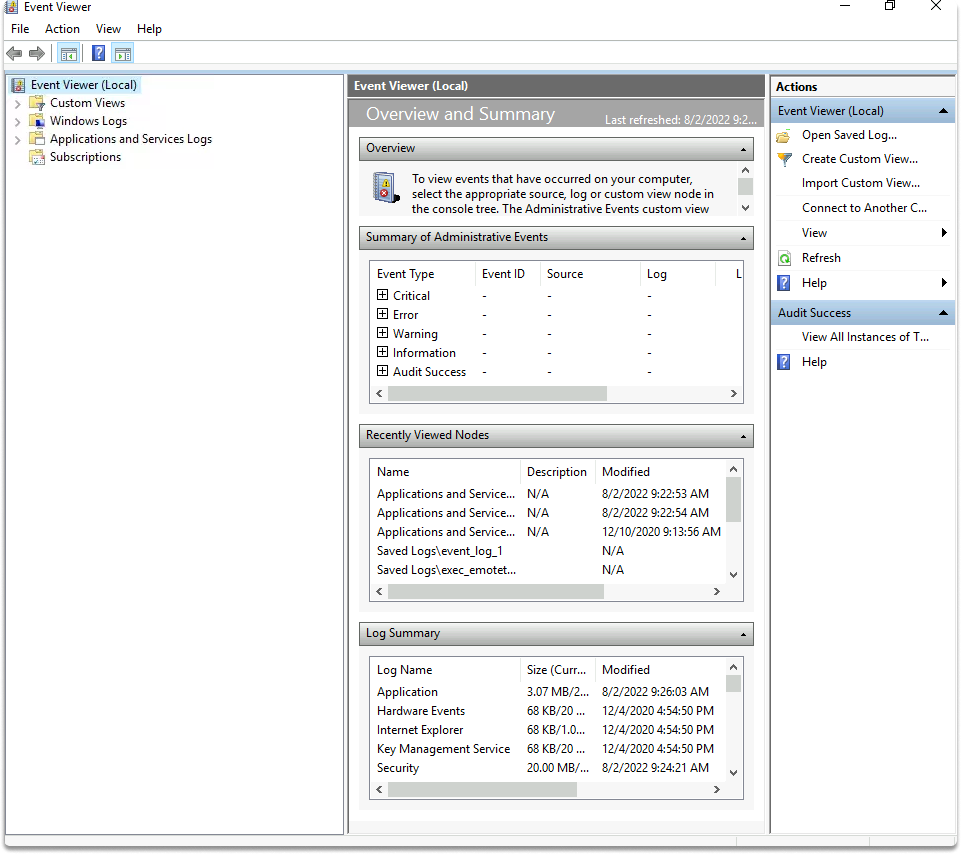Click the Event Viewer title bar app icon

click(11, 7)
